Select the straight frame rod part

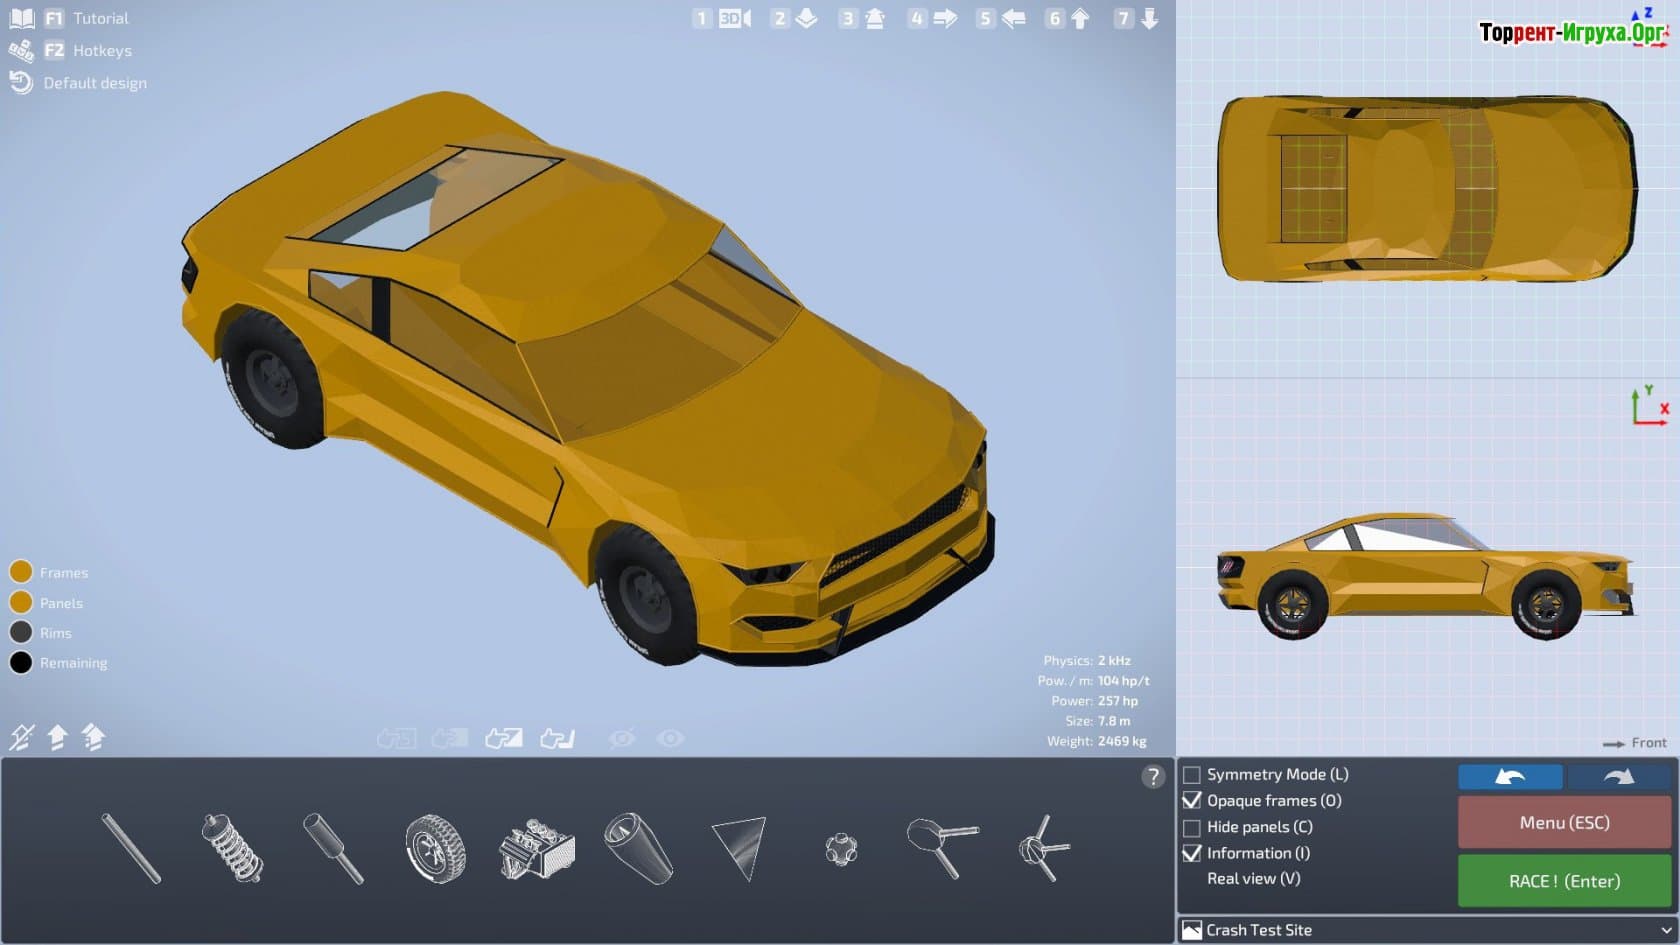tap(131, 848)
